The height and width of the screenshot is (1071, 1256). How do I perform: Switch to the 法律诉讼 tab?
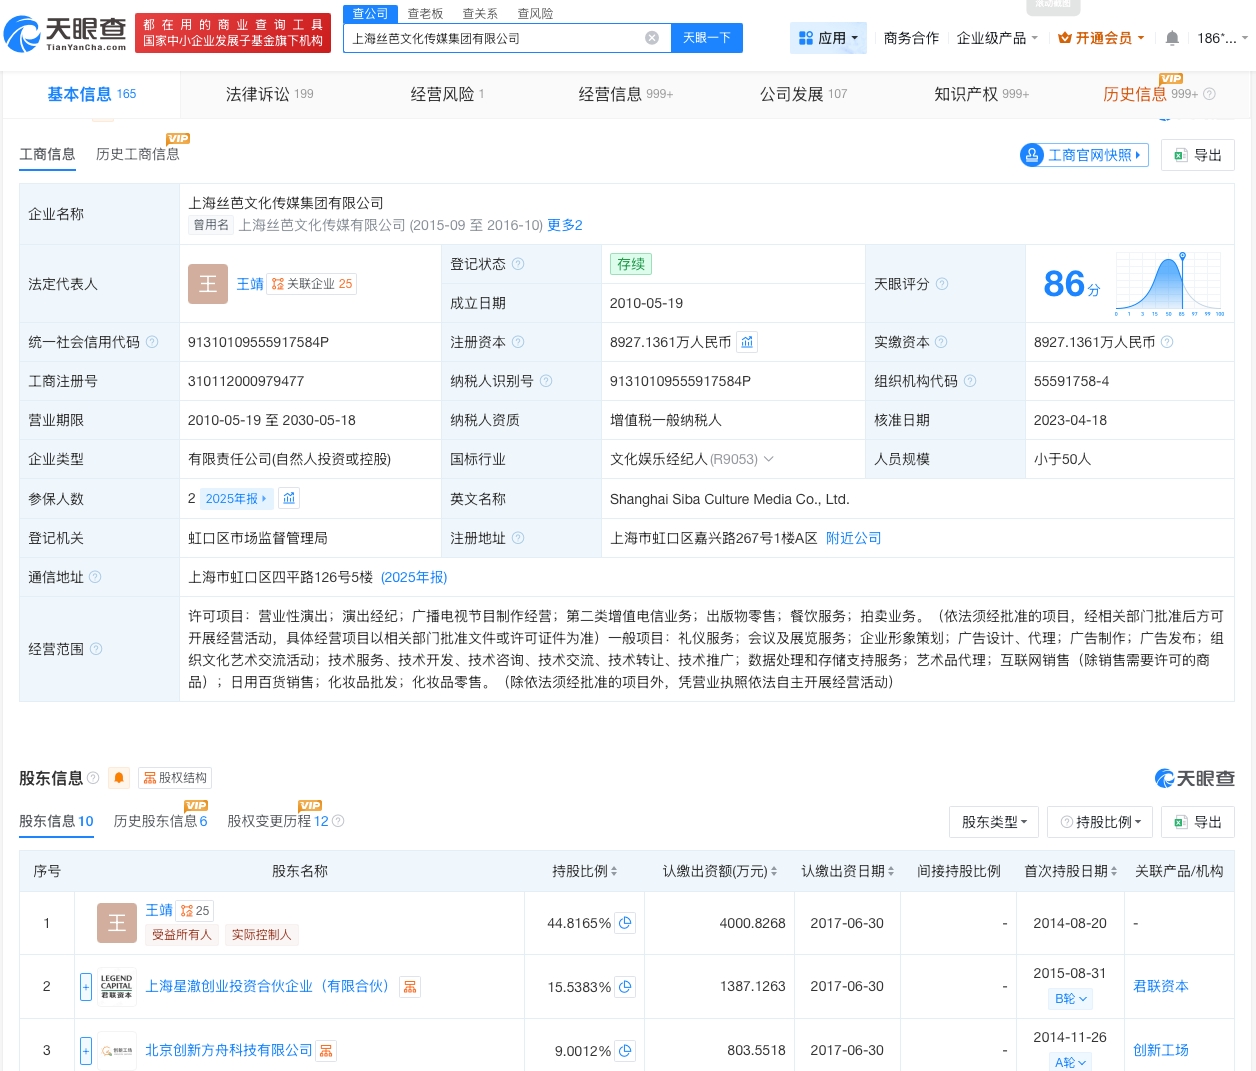[269, 94]
